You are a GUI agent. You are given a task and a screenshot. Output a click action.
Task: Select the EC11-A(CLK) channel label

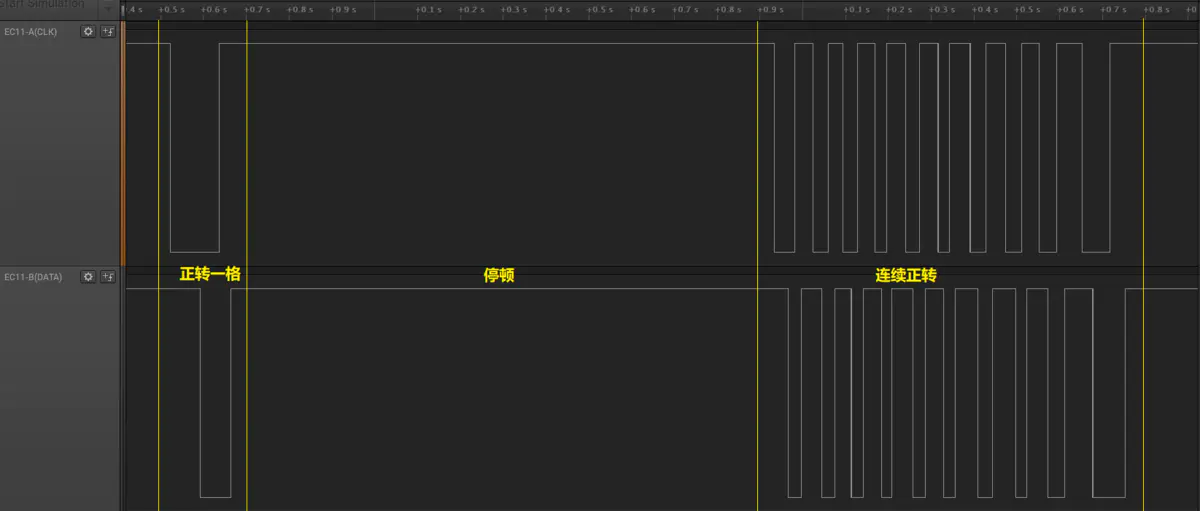(x=32, y=31)
